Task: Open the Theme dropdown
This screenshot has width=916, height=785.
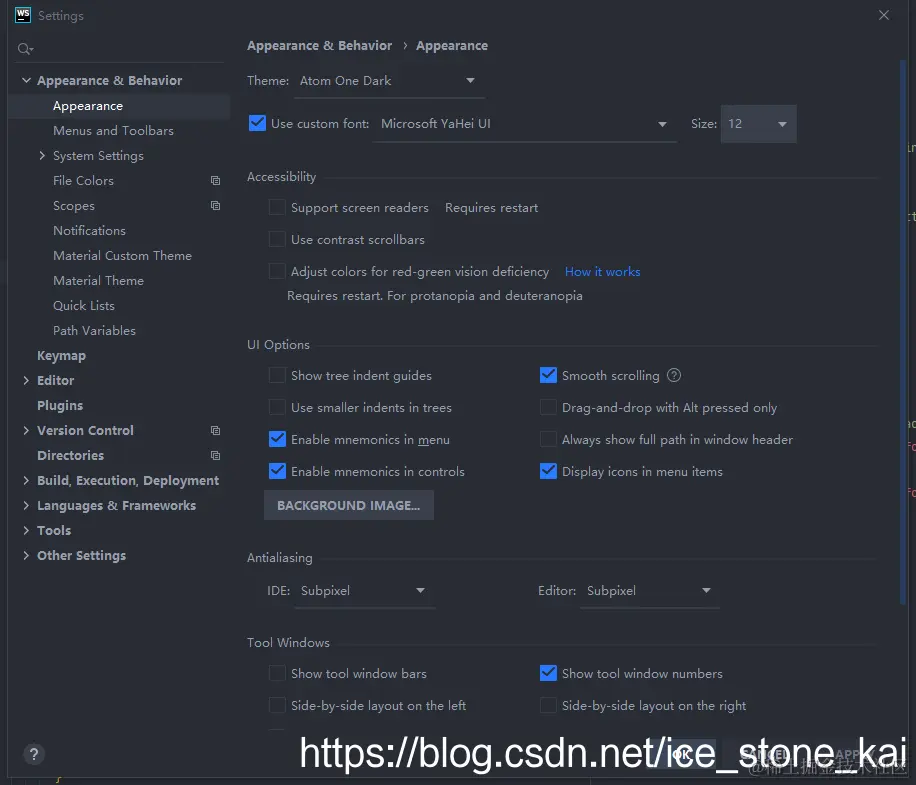Action: click(x=388, y=81)
